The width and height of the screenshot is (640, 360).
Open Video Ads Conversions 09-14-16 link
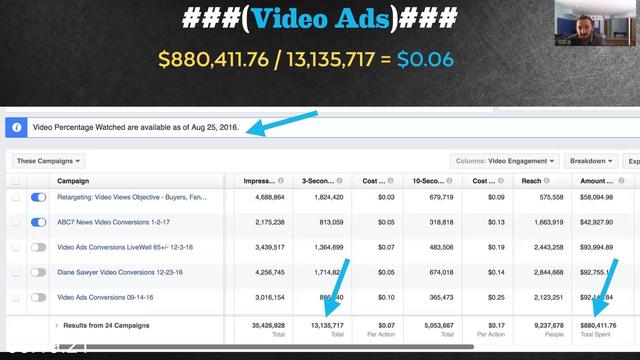(x=105, y=297)
